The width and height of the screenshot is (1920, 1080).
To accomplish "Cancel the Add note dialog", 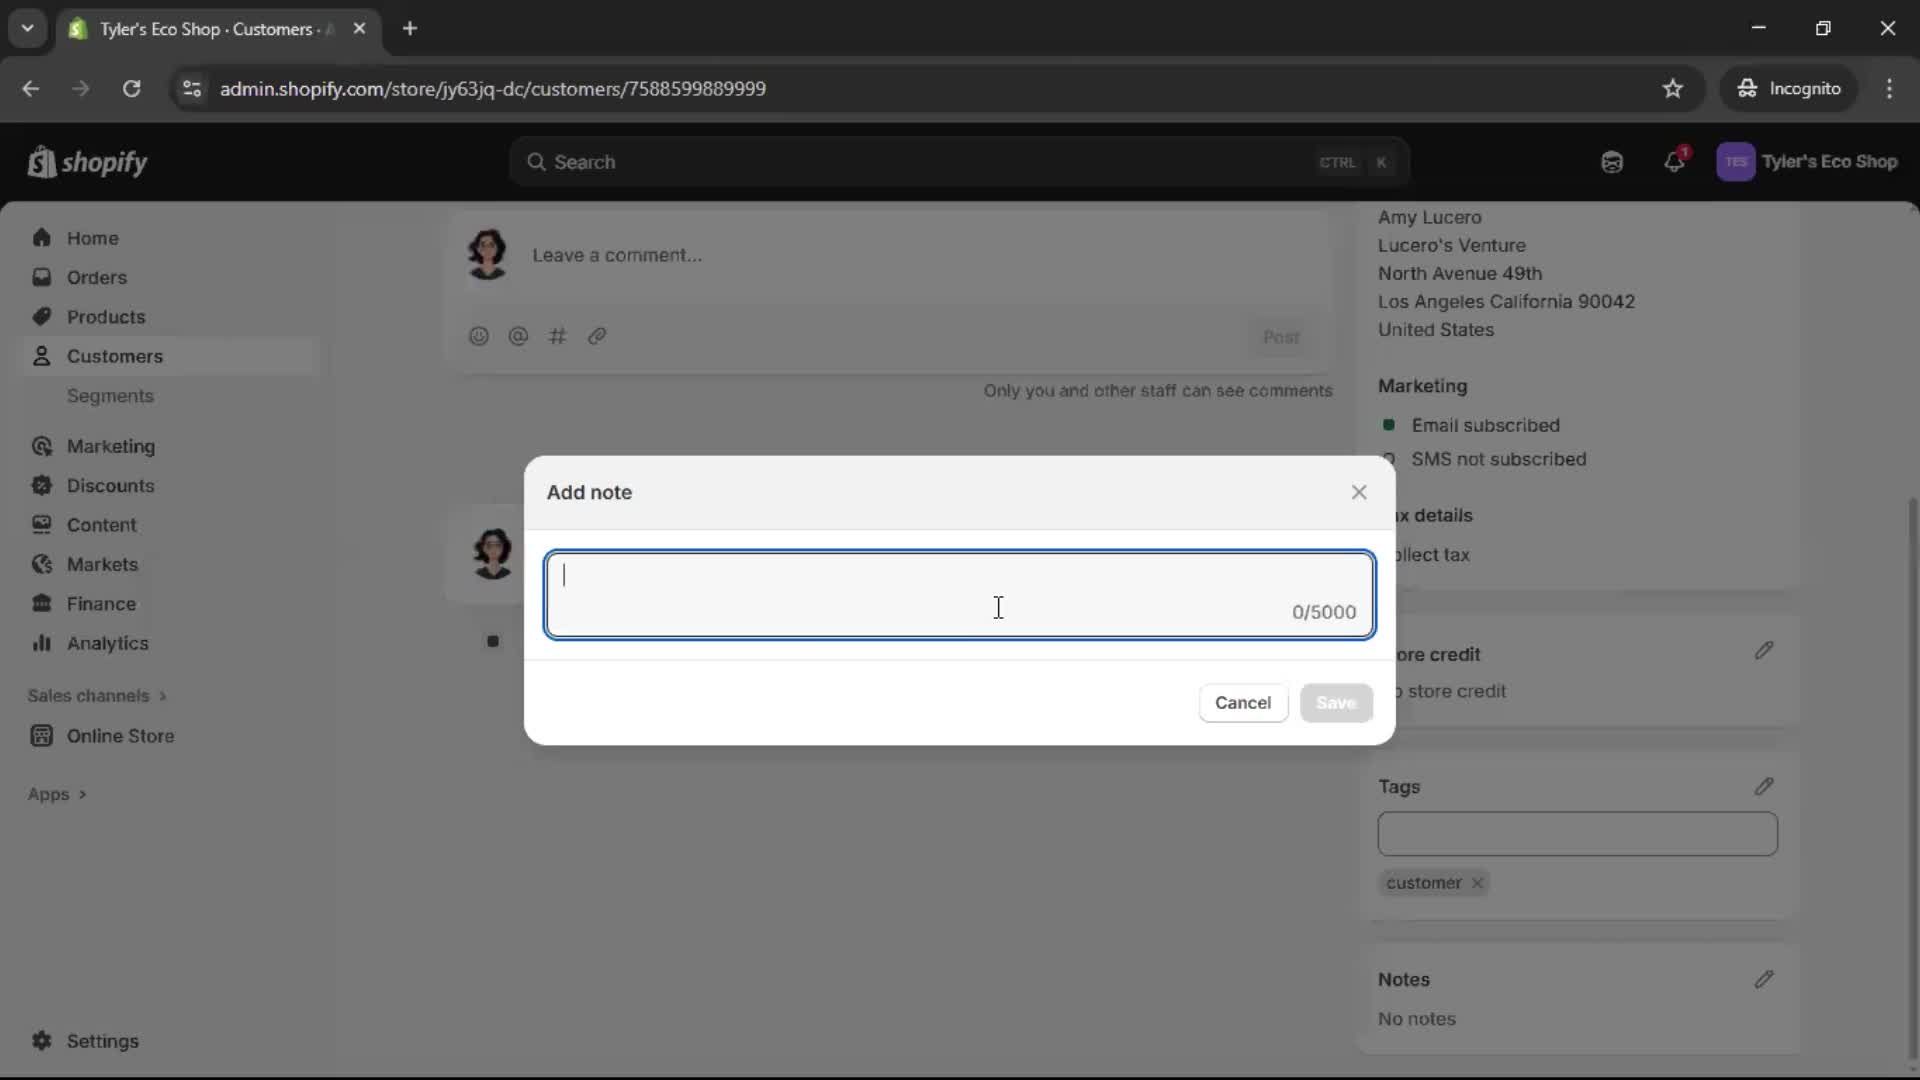I will pyautogui.click(x=1242, y=703).
